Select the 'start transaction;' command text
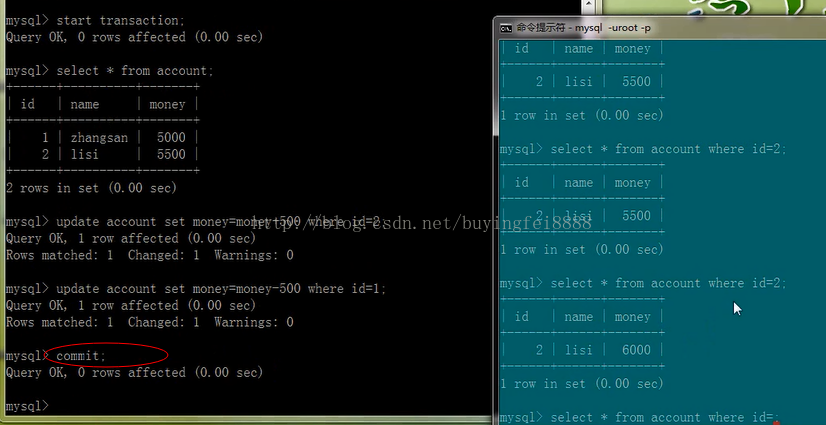Viewport: 826px width, 425px height. (121, 21)
